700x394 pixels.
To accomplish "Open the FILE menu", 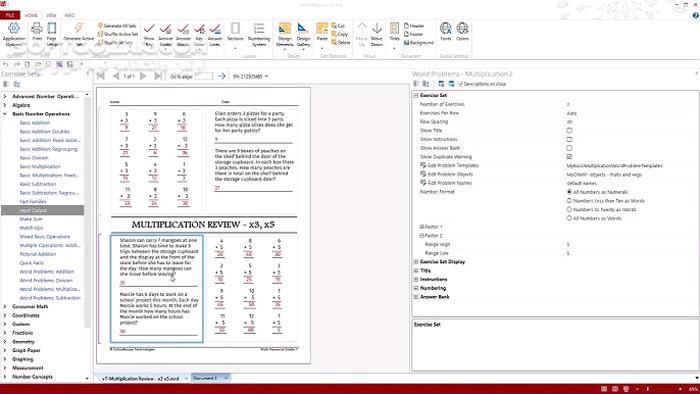I will [x=10, y=15].
